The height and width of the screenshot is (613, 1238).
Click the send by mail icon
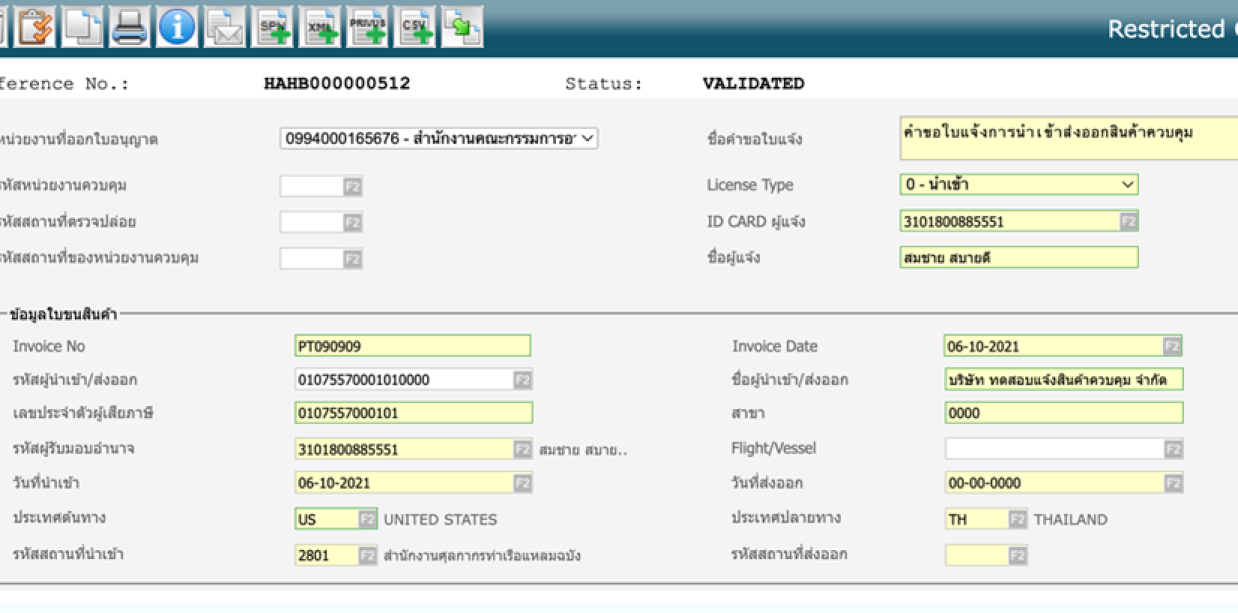tap(225, 27)
